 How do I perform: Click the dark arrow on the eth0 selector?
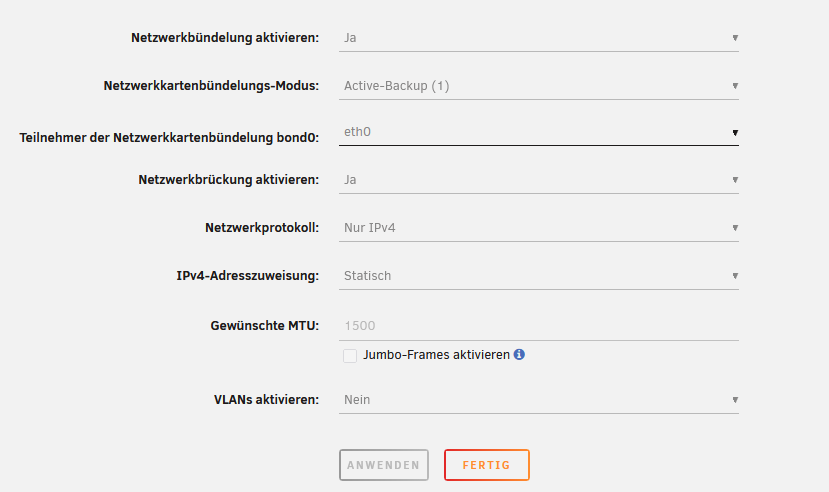(735, 133)
